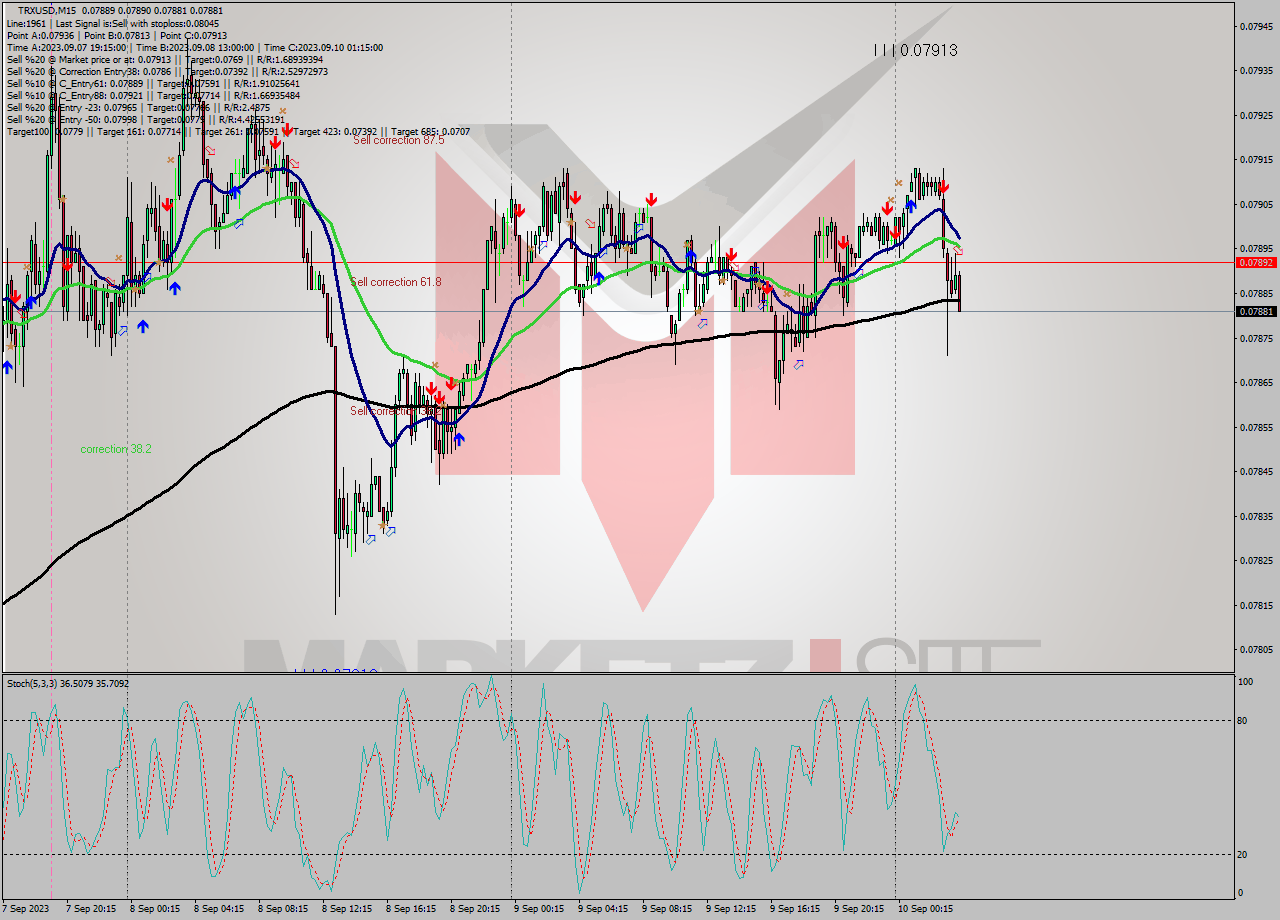
Task: Click the '9 Sep 20:15' time axis label
Action: tap(859, 909)
